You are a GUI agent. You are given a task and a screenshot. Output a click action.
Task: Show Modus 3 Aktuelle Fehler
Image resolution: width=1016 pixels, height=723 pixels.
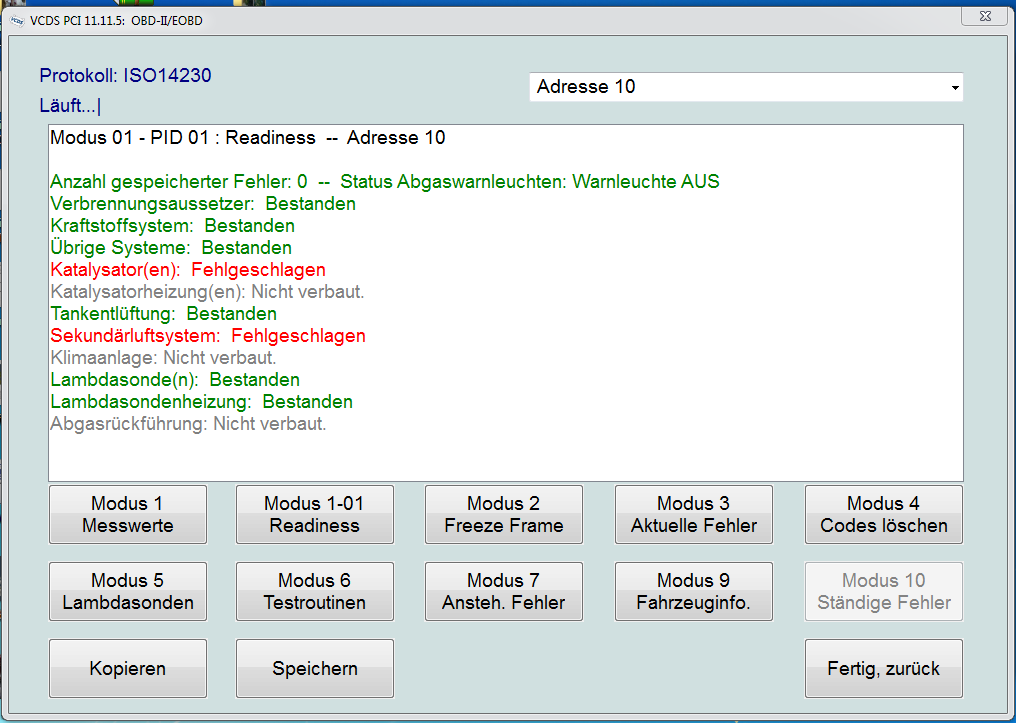click(x=693, y=514)
